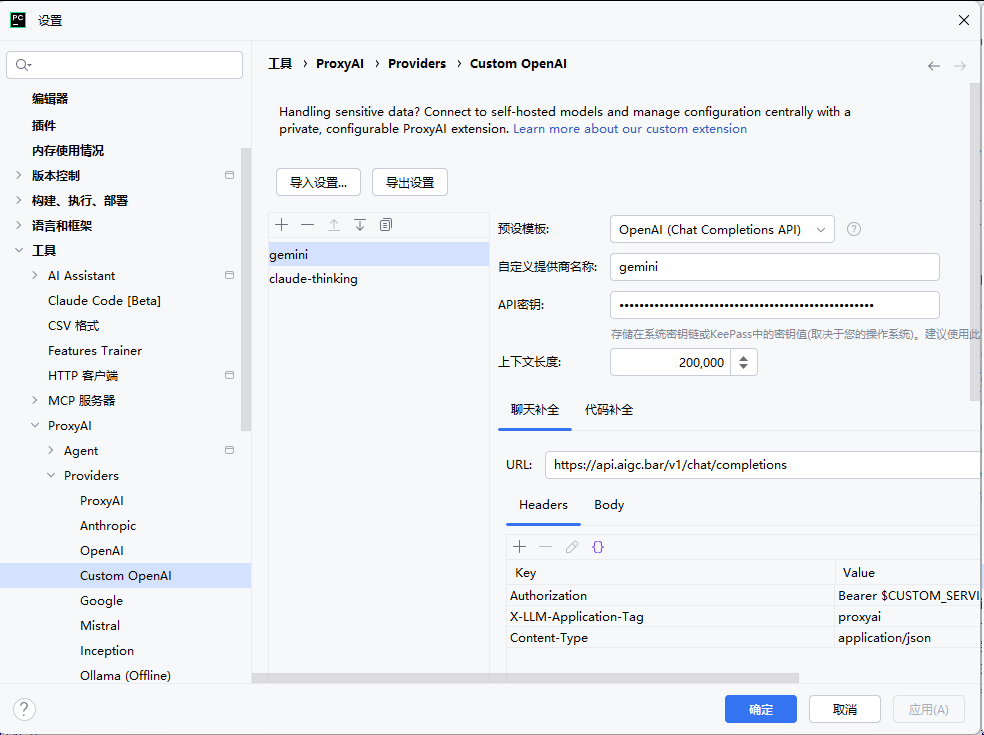Select the Content-Type header row

pos(742,638)
